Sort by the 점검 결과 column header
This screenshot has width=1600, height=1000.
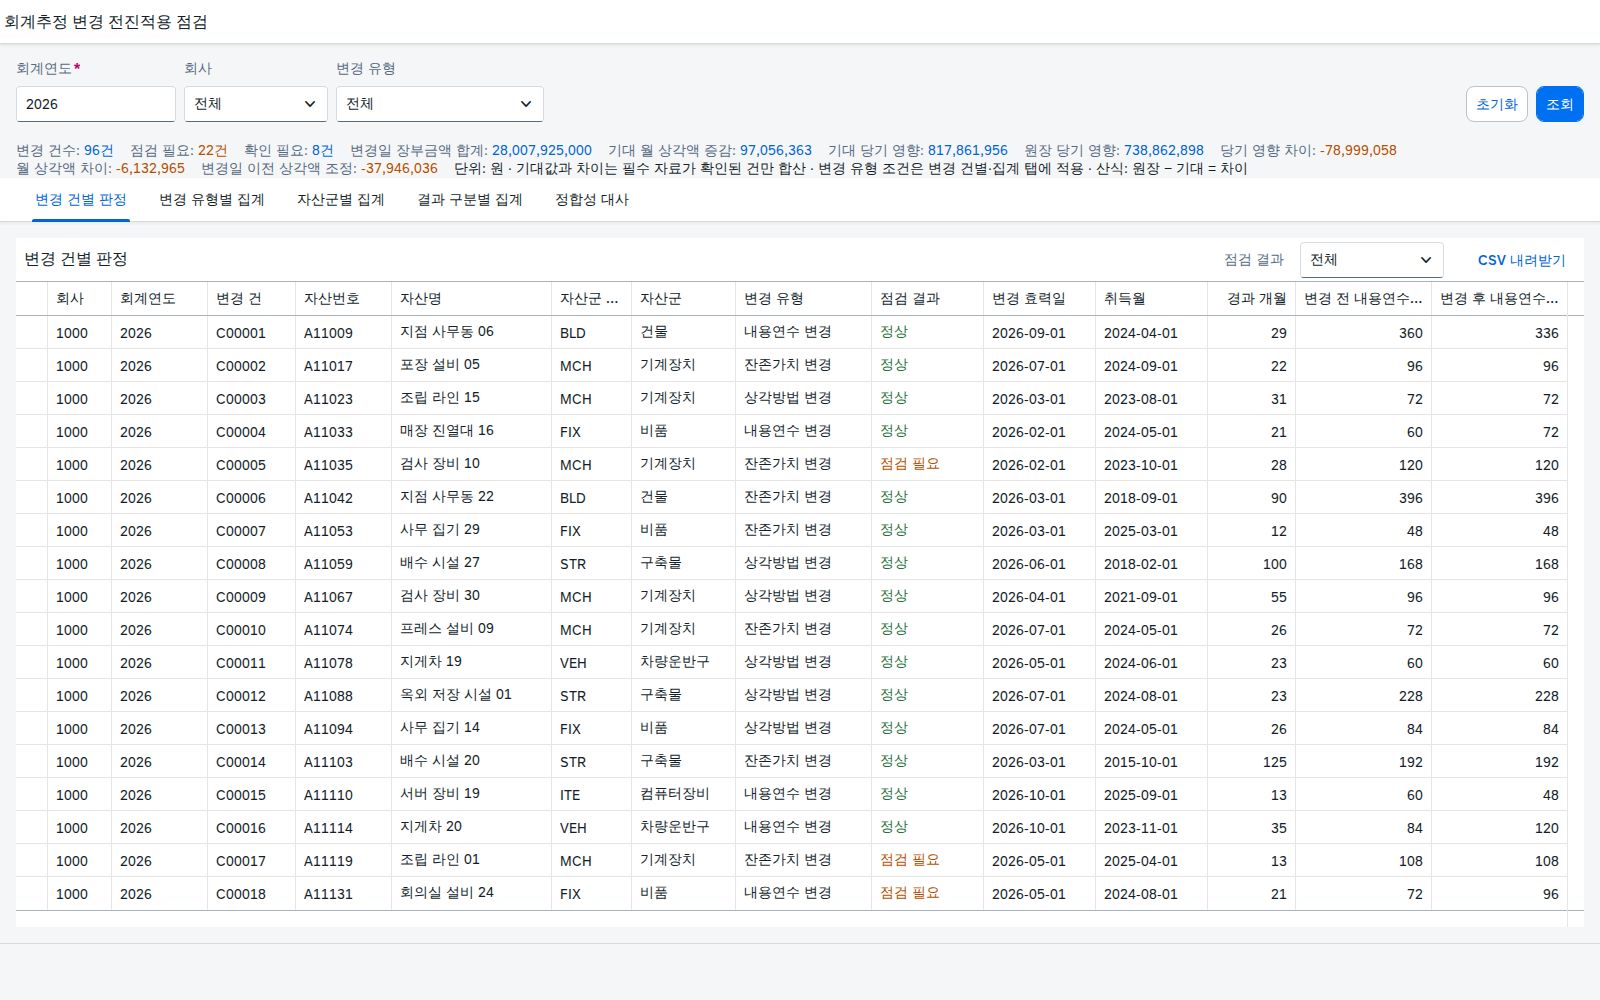click(928, 299)
